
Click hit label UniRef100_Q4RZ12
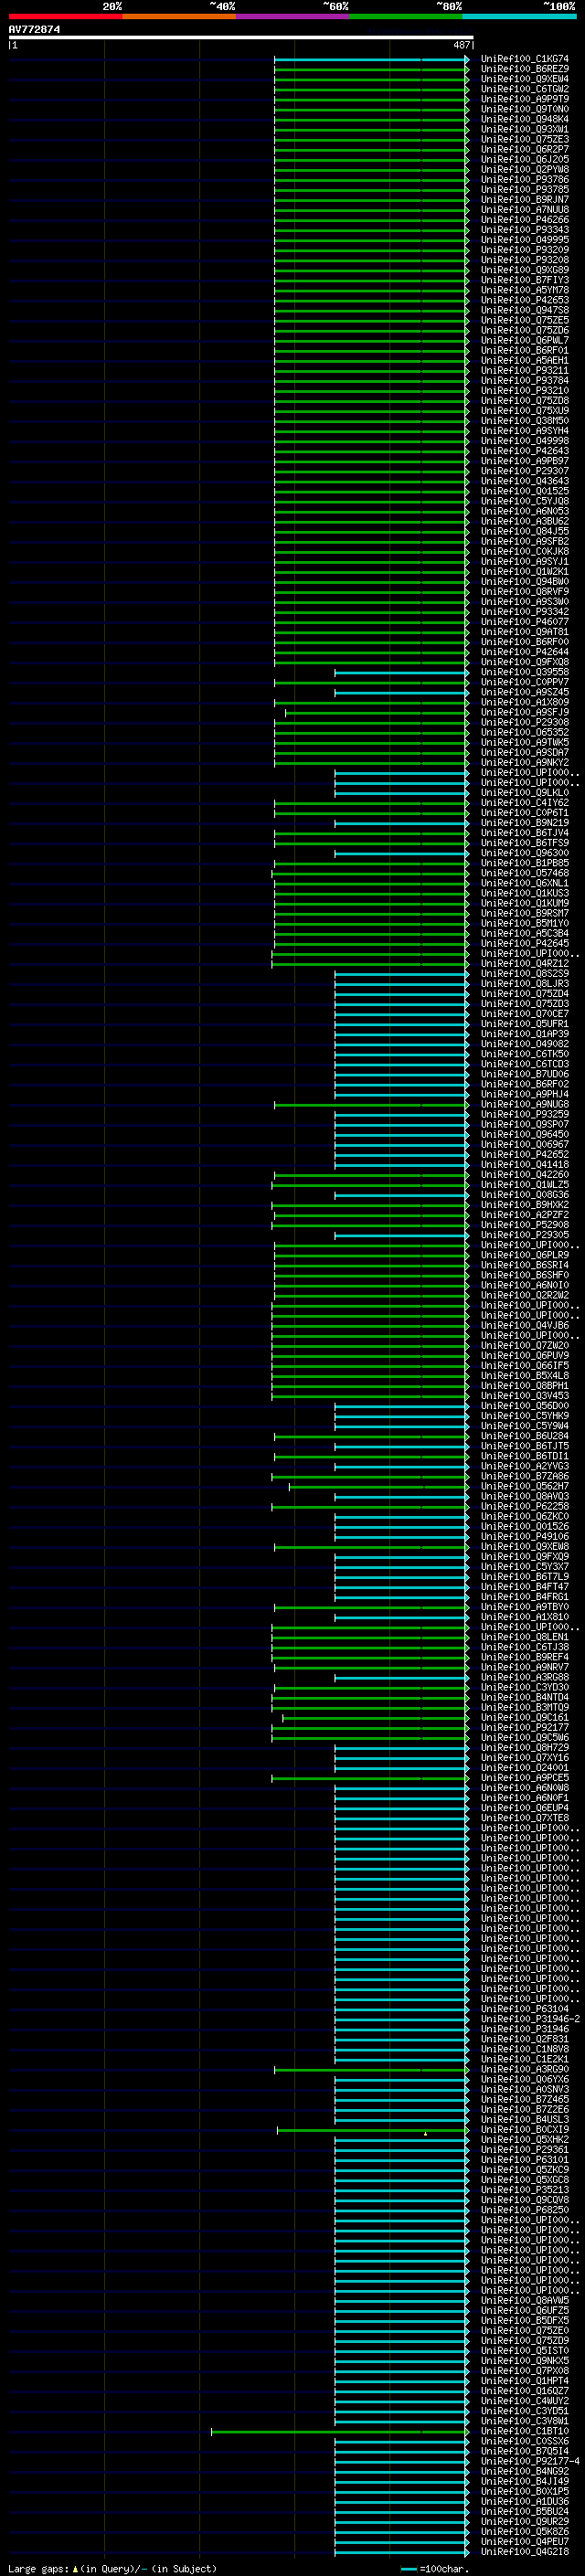coord(524,964)
